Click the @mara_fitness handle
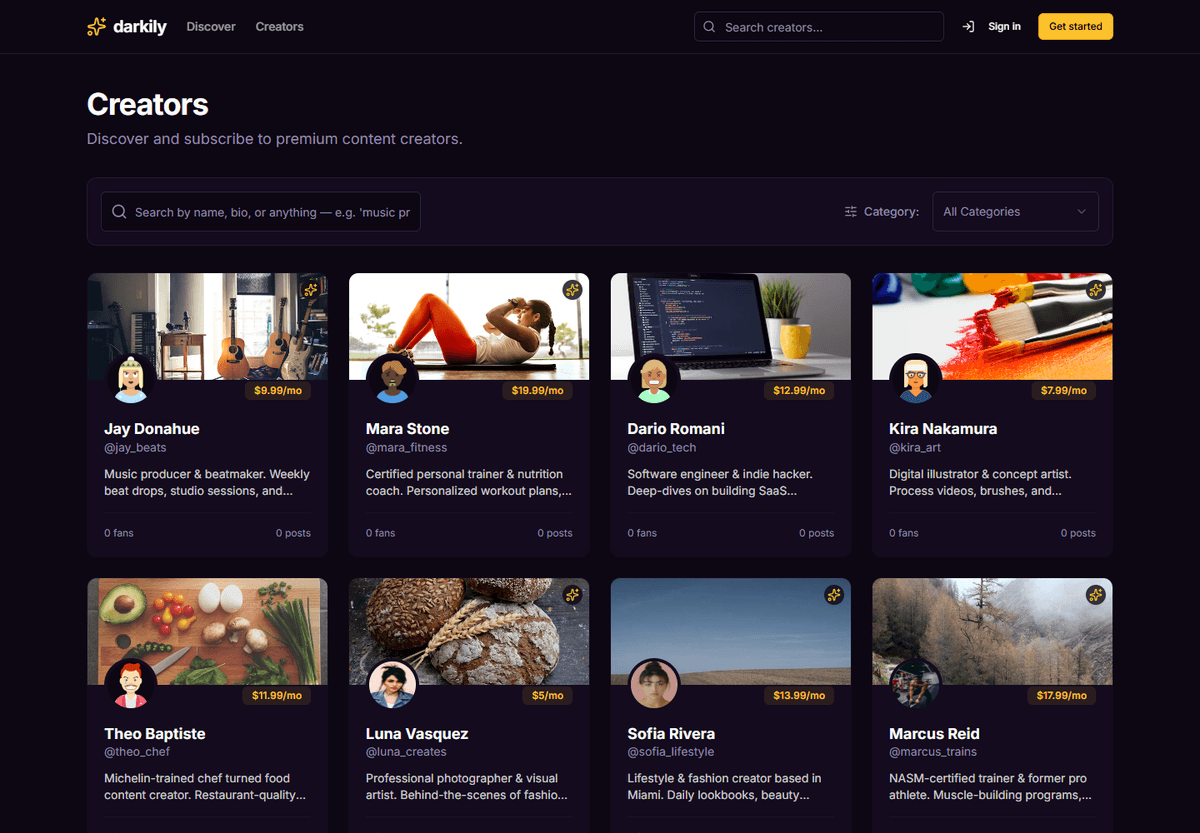Image resolution: width=1200 pixels, height=833 pixels. pyautogui.click(x=406, y=448)
